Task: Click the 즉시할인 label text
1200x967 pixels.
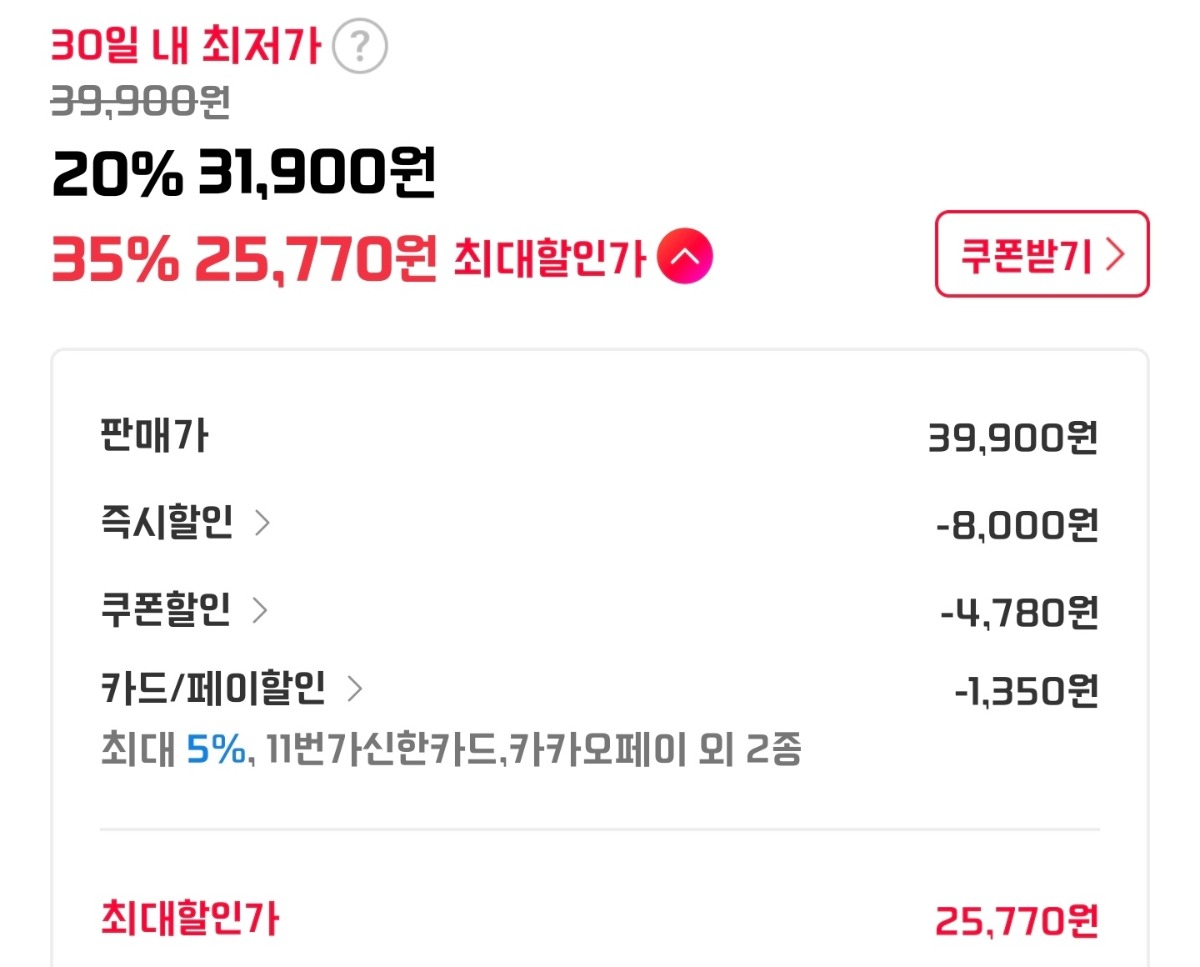Action: 166,522
